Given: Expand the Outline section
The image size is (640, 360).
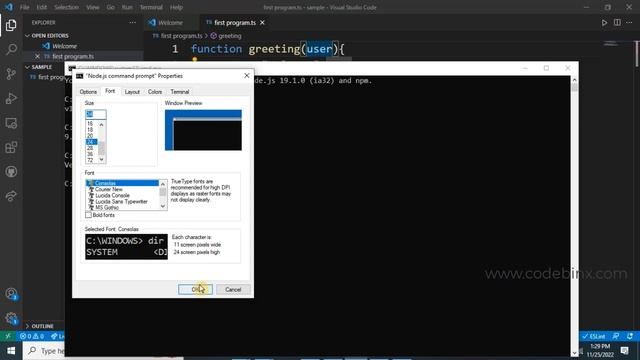Looking at the screenshot, I should 27,326.
